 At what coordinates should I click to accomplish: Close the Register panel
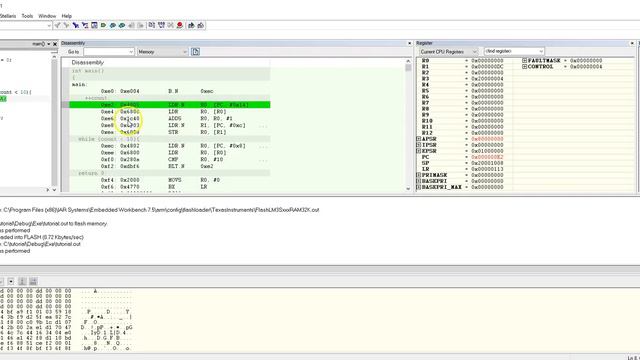[632, 43]
